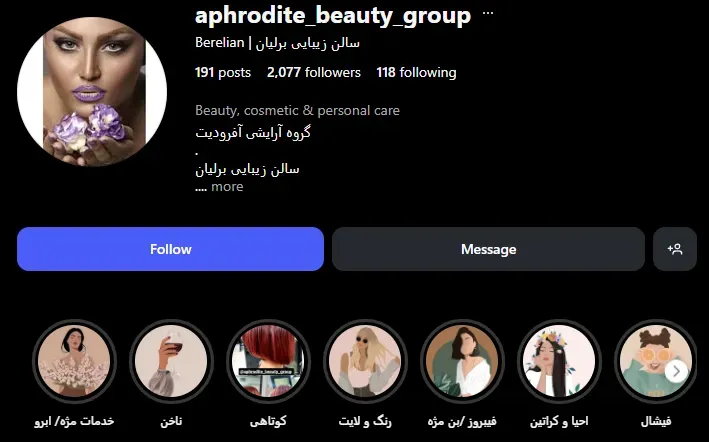The image size is (709, 442).
Task: Follow the aphrodite_beauty_group account
Action: pos(170,249)
